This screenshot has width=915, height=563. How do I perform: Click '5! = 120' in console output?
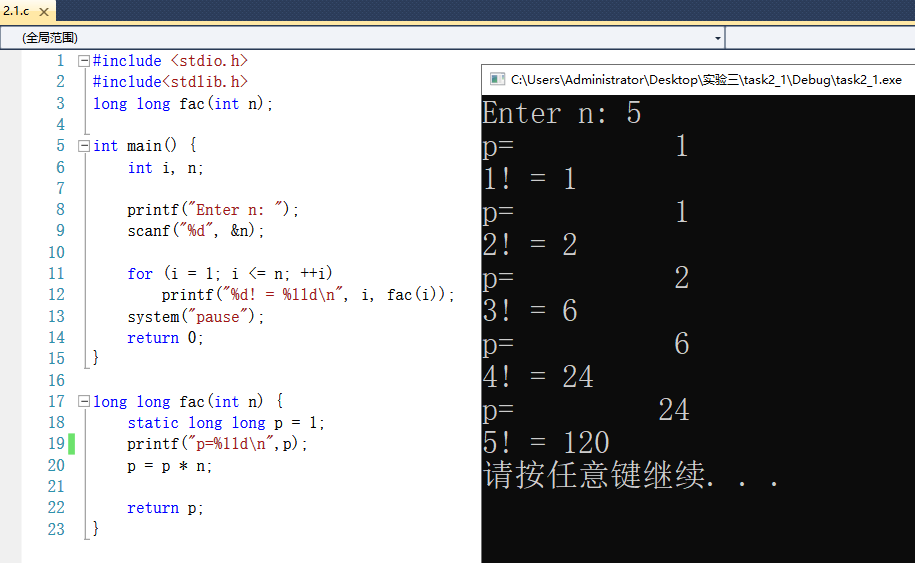546,442
